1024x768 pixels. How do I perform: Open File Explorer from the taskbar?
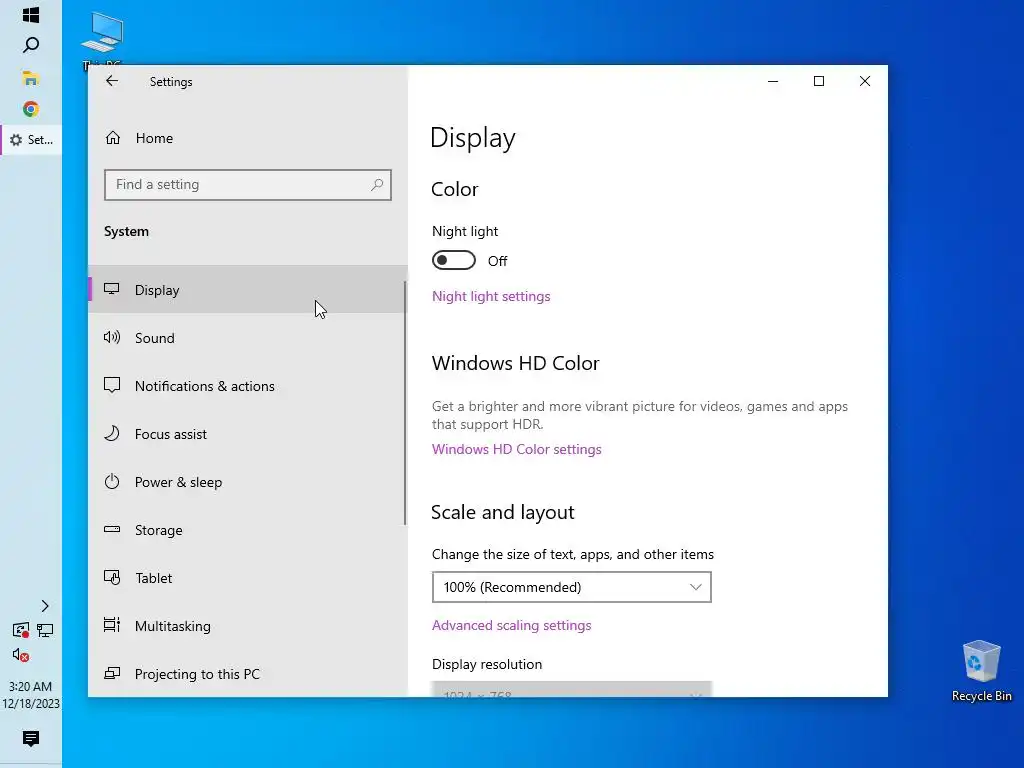pos(31,78)
